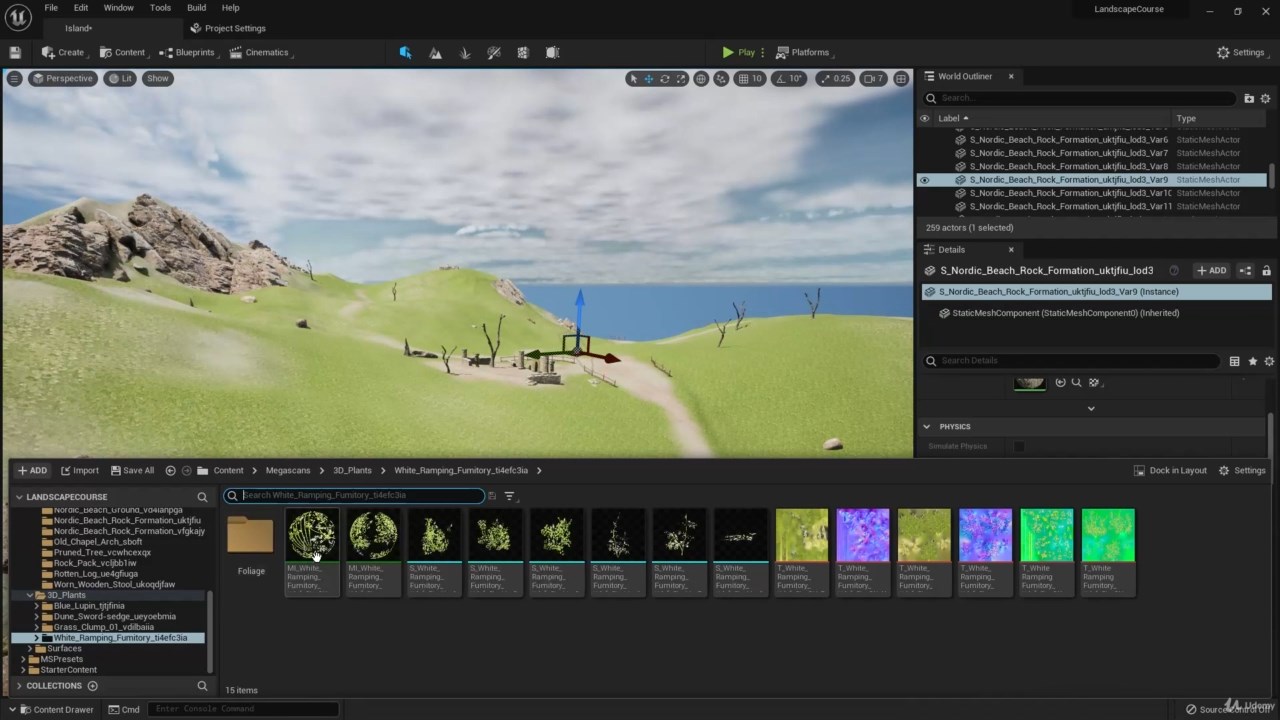Toggle visibility eye for rock formation Var9
This screenshot has width=1280, height=720.
(x=924, y=180)
